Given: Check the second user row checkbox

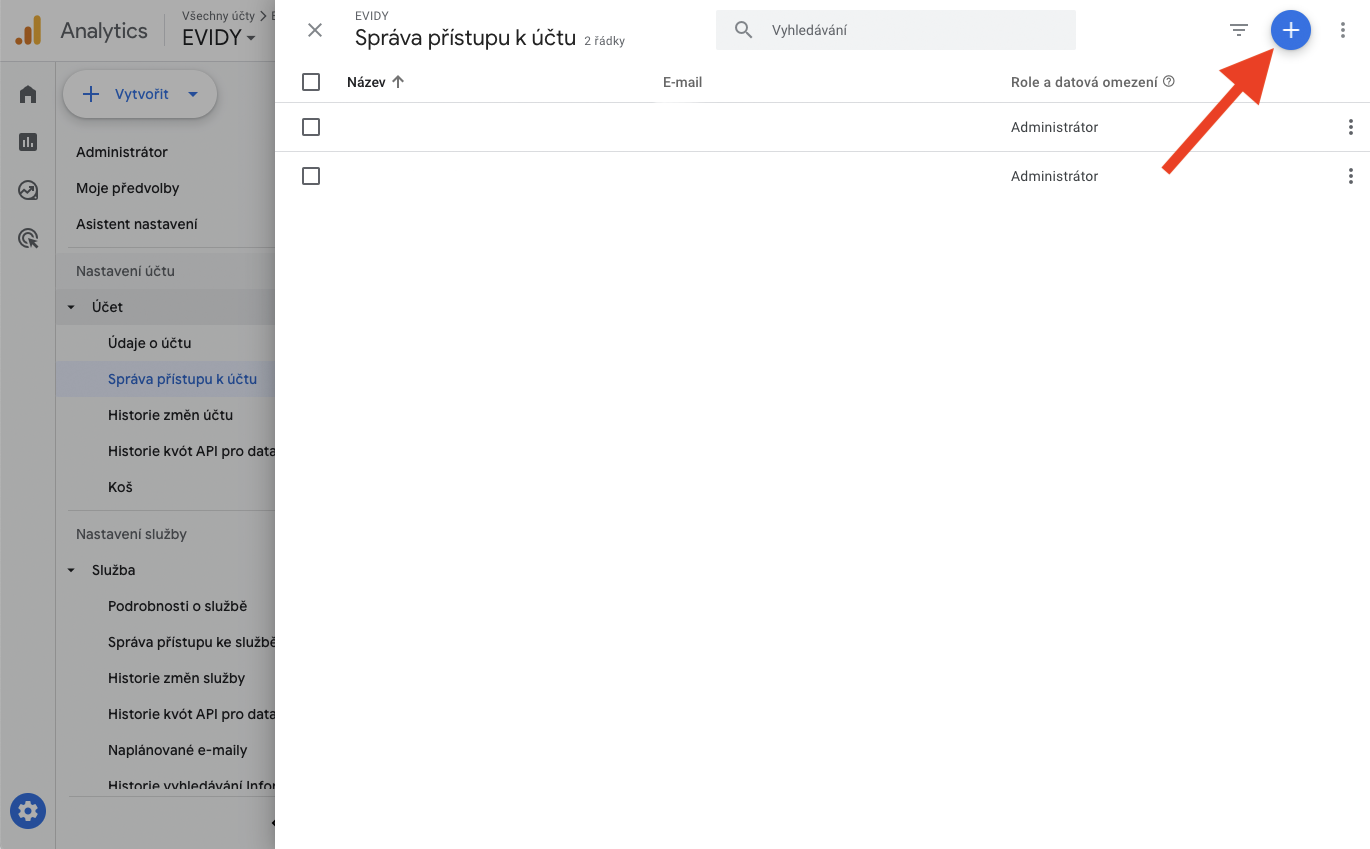Looking at the screenshot, I should tap(311, 176).
